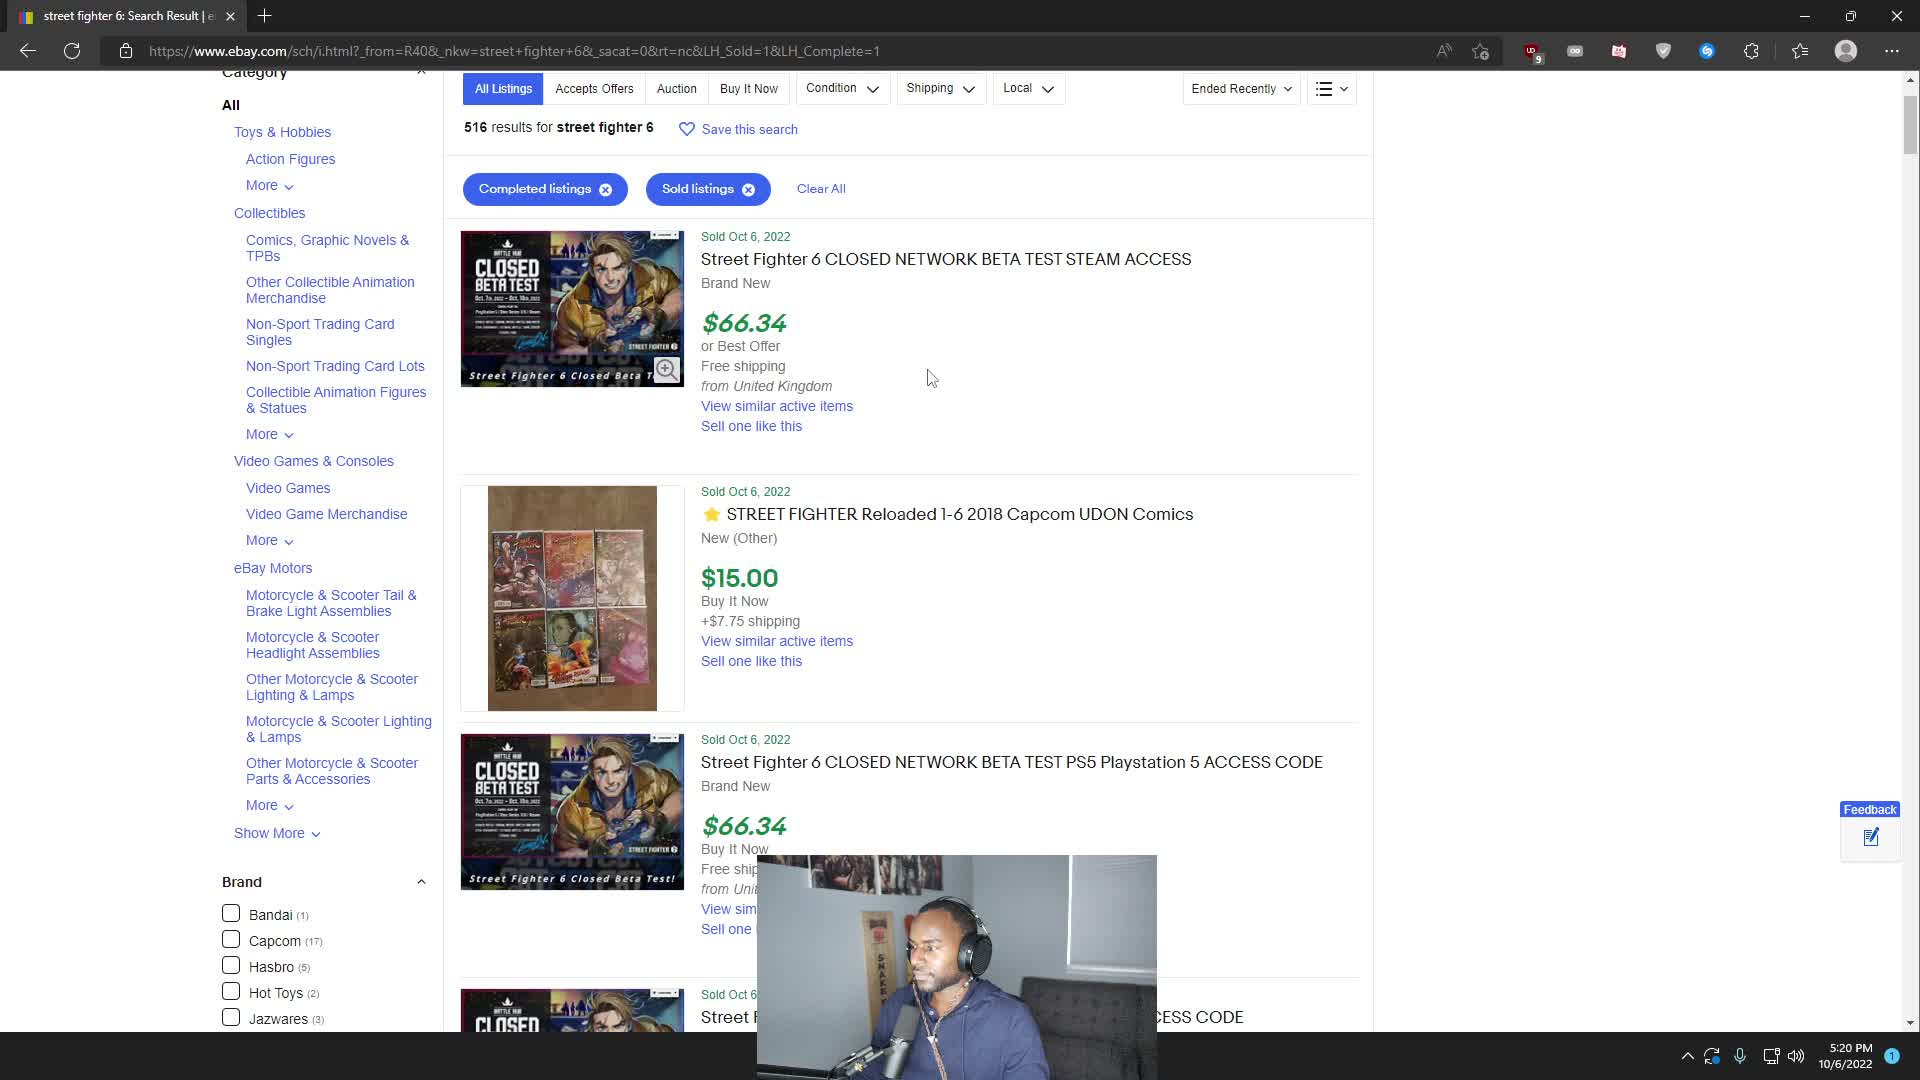Select the Buy It Now tab
The height and width of the screenshot is (1080, 1920).
749,89
